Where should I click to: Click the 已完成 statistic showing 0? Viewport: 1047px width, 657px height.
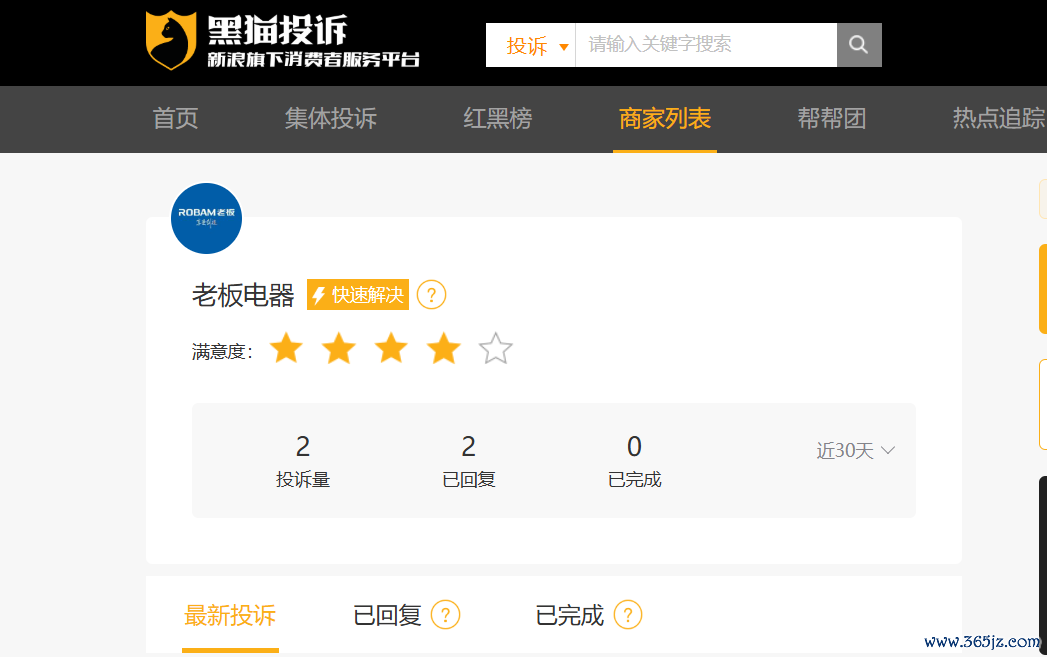click(634, 461)
